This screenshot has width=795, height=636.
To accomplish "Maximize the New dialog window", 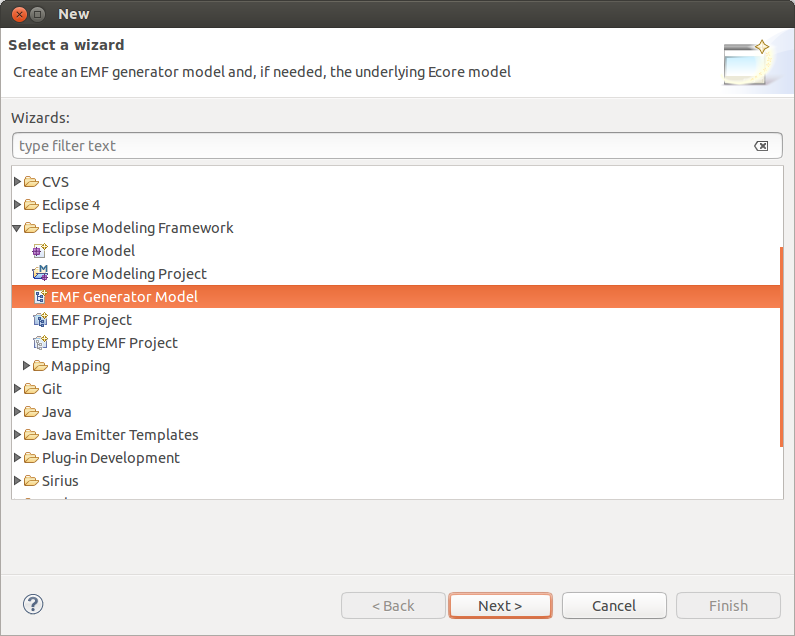I will pos(38,14).
